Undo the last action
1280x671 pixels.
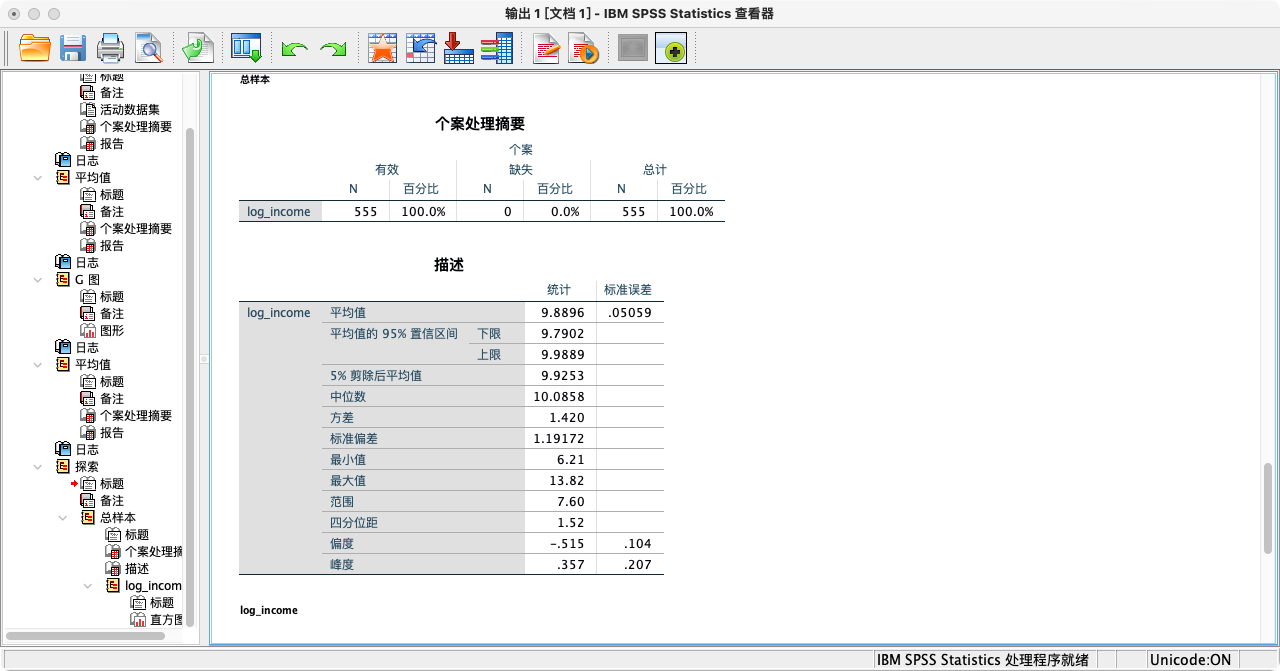pos(294,48)
